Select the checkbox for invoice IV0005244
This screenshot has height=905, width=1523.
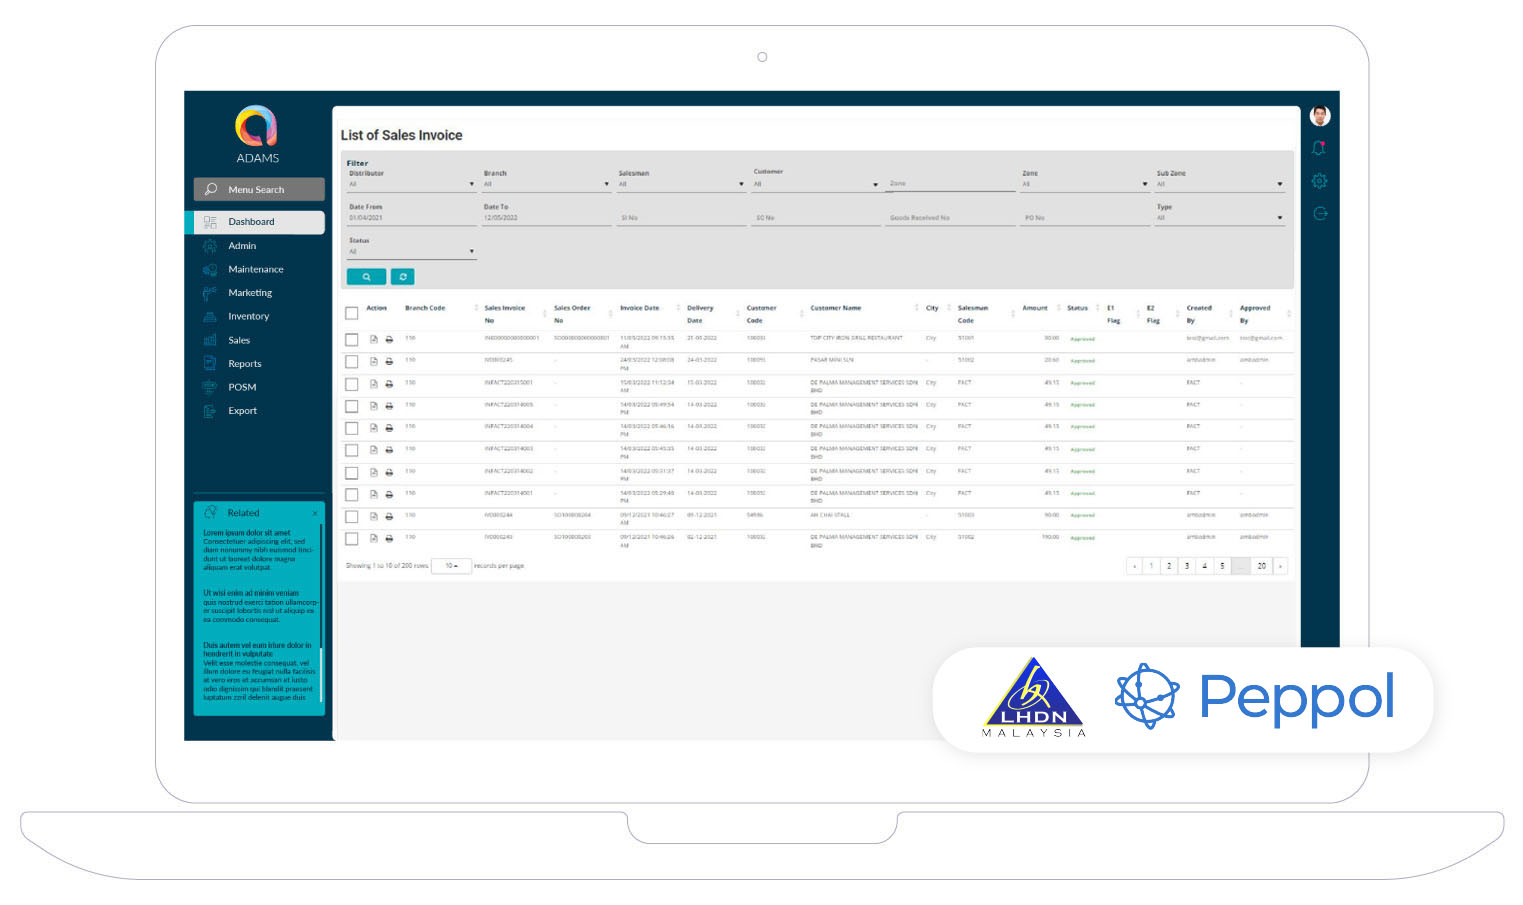click(352, 517)
